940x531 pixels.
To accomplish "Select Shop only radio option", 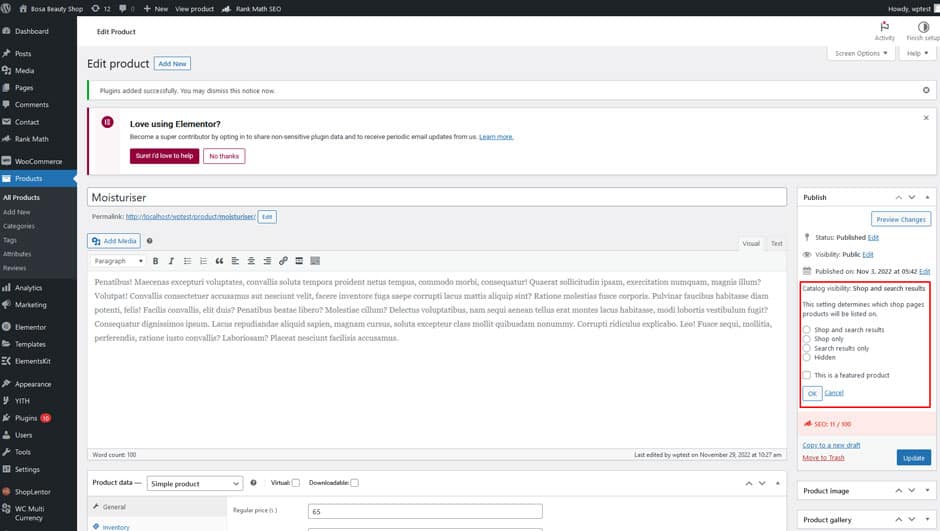I will point(807,339).
